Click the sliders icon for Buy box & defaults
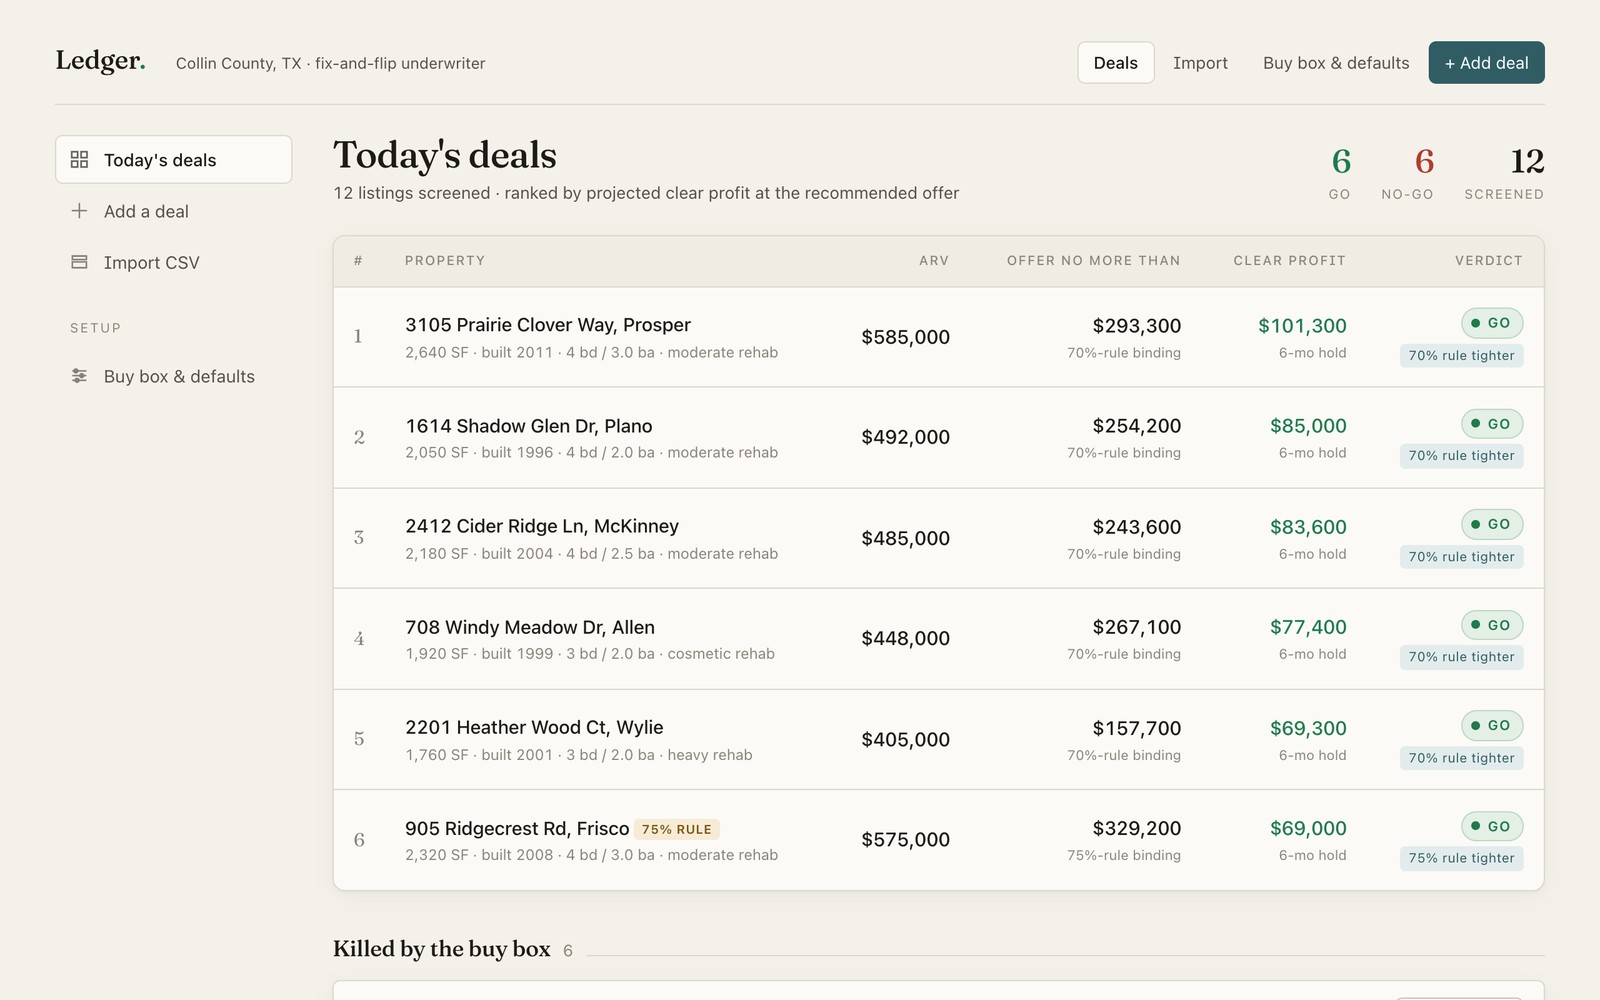1600x1000 pixels. pyautogui.click(x=80, y=376)
